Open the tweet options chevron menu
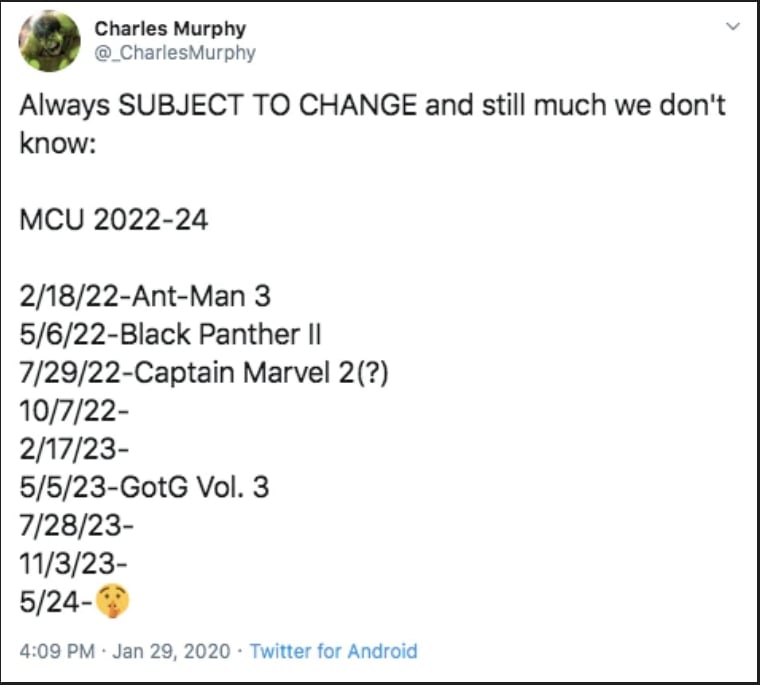Screen dimensions: 760x685 pyautogui.click(x=731, y=26)
